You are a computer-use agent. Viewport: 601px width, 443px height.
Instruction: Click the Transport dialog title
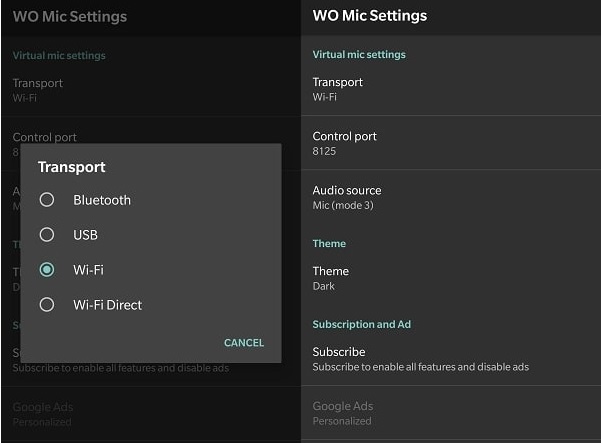[72, 167]
